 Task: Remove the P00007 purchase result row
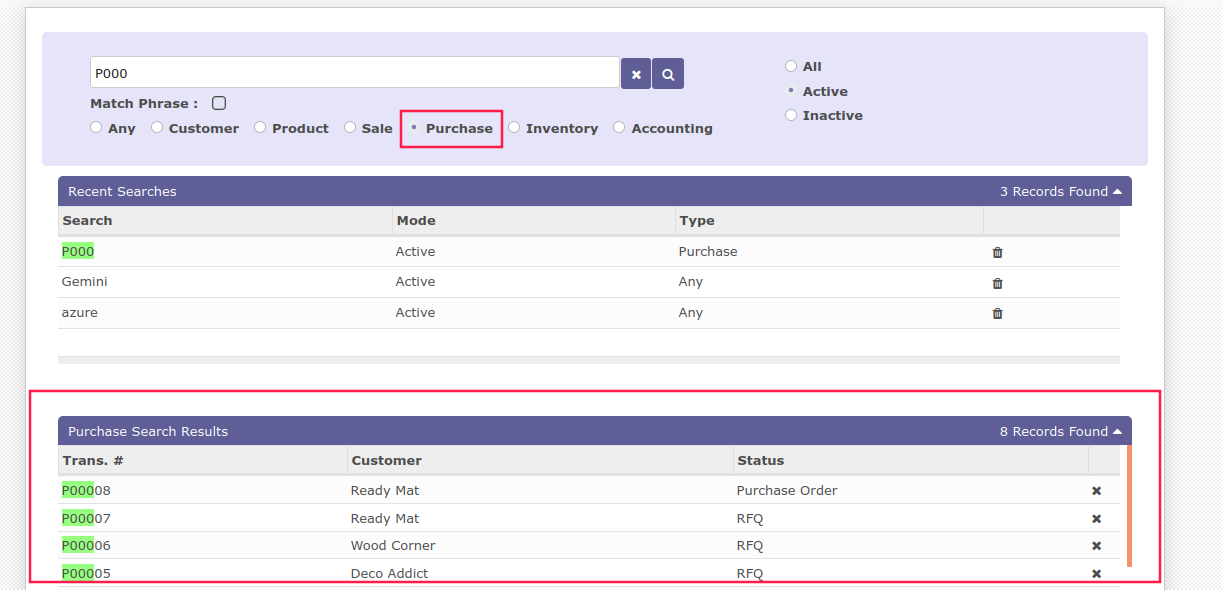pyautogui.click(x=1096, y=519)
